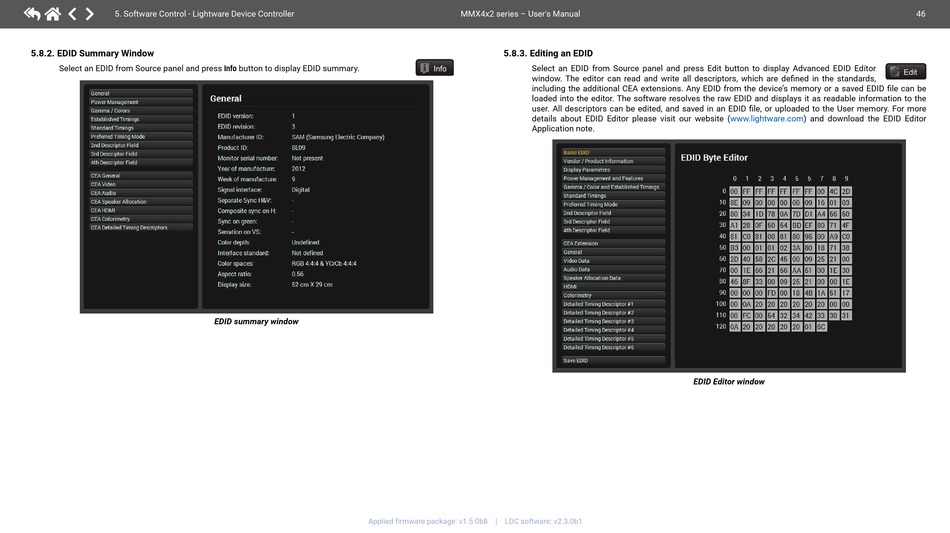Go to previous page with left chevron
The image size is (950, 533).
[72, 13]
